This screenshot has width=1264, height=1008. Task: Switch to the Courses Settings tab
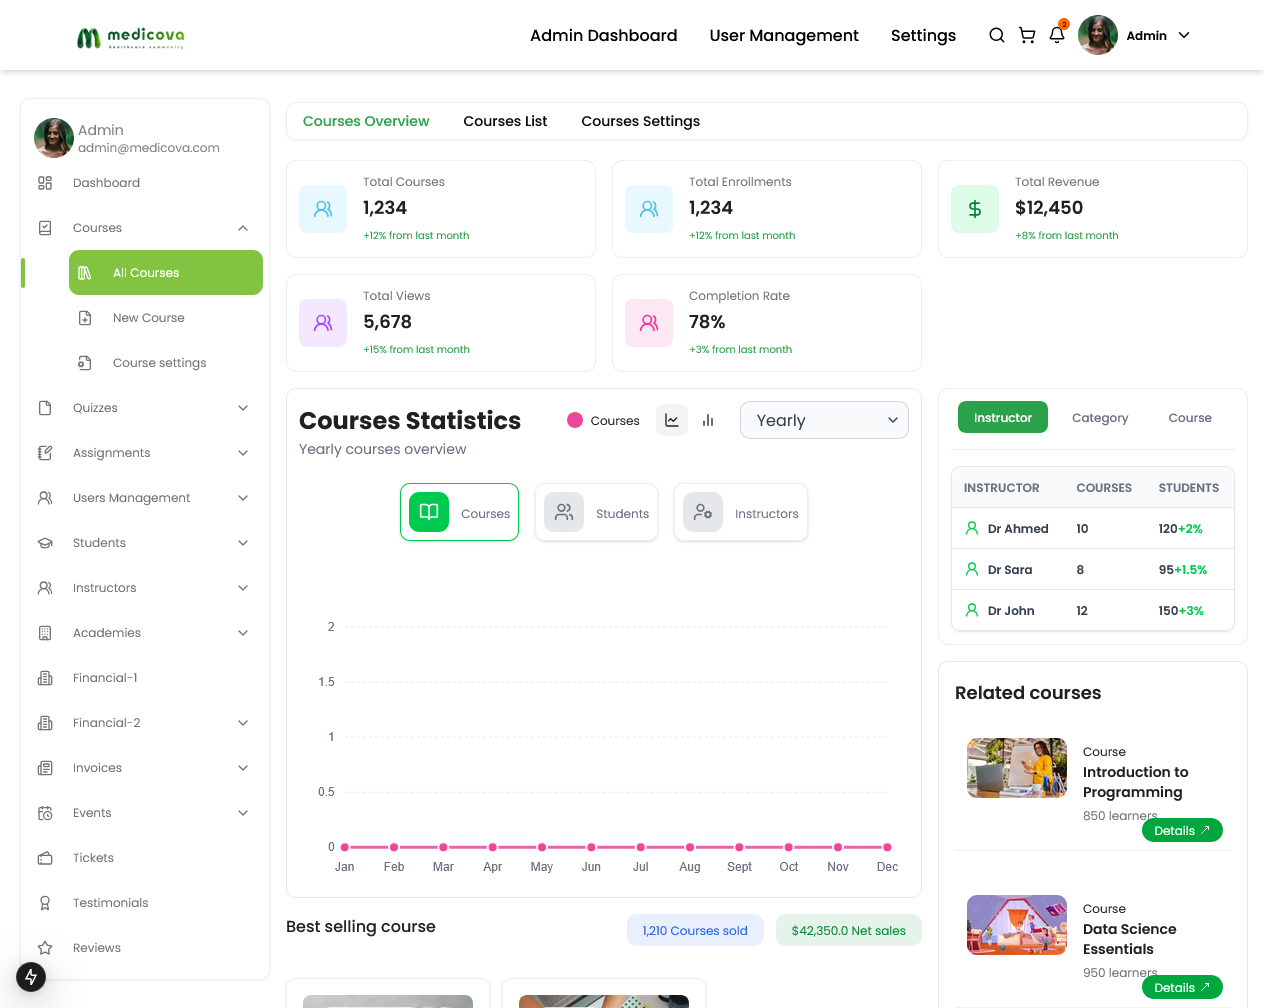[x=640, y=121]
